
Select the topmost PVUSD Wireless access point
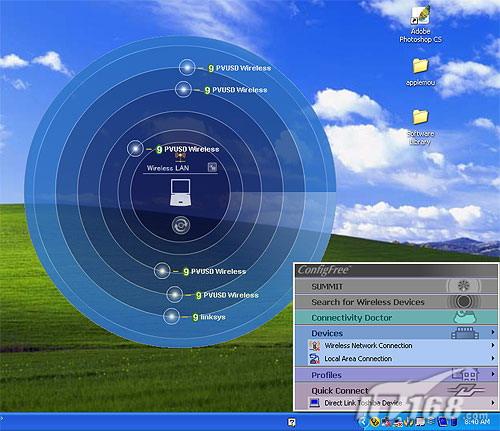(187, 67)
